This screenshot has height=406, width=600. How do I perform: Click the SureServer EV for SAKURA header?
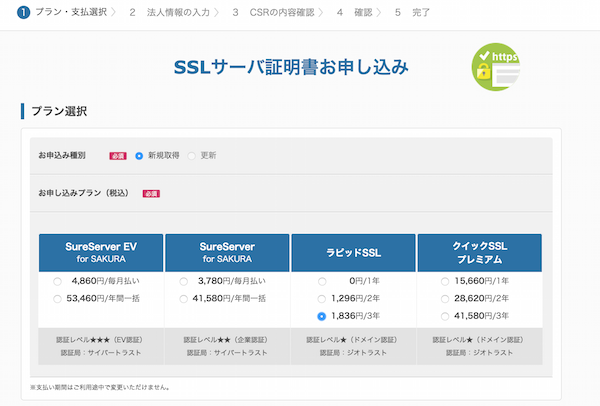point(101,253)
